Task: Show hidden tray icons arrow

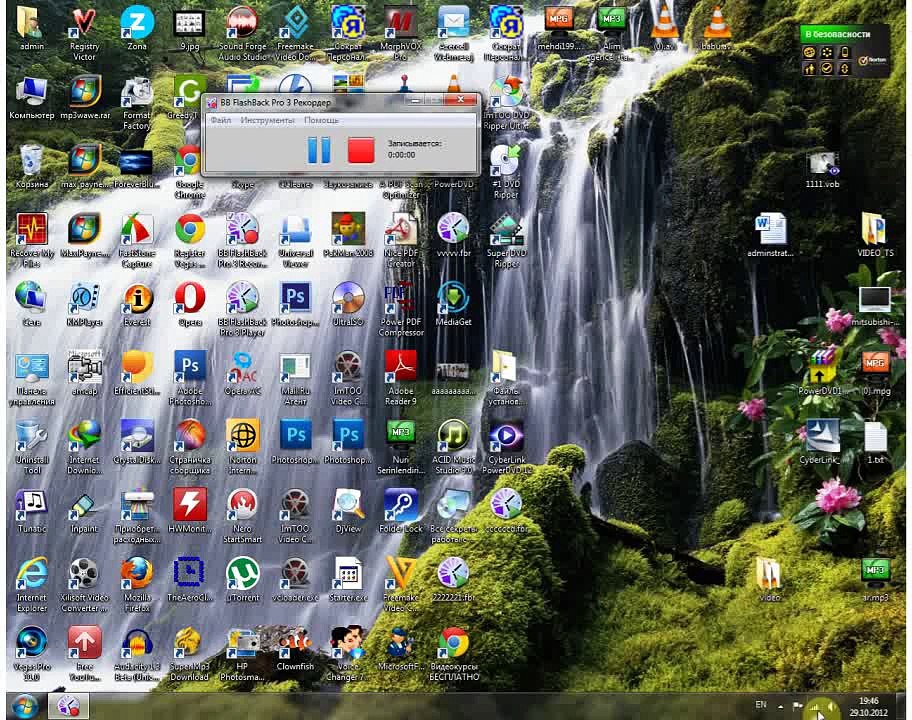Action: point(781,707)
